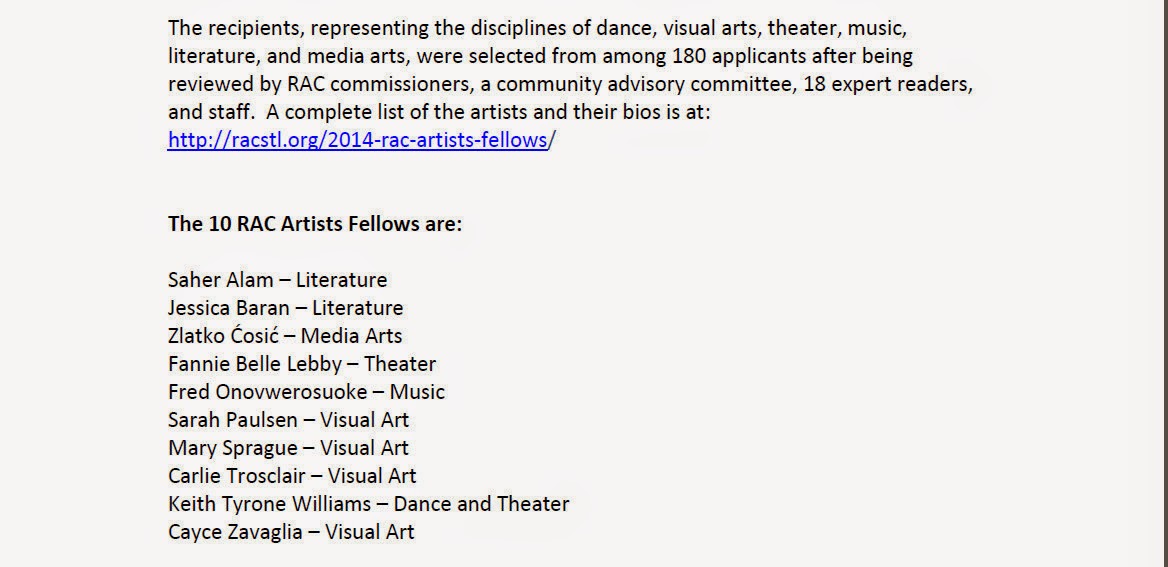Click the line Fannie Belle Lebby – Theater
Image resolution: width=1168 pixels, height=567 pixels.
(302, 364)
